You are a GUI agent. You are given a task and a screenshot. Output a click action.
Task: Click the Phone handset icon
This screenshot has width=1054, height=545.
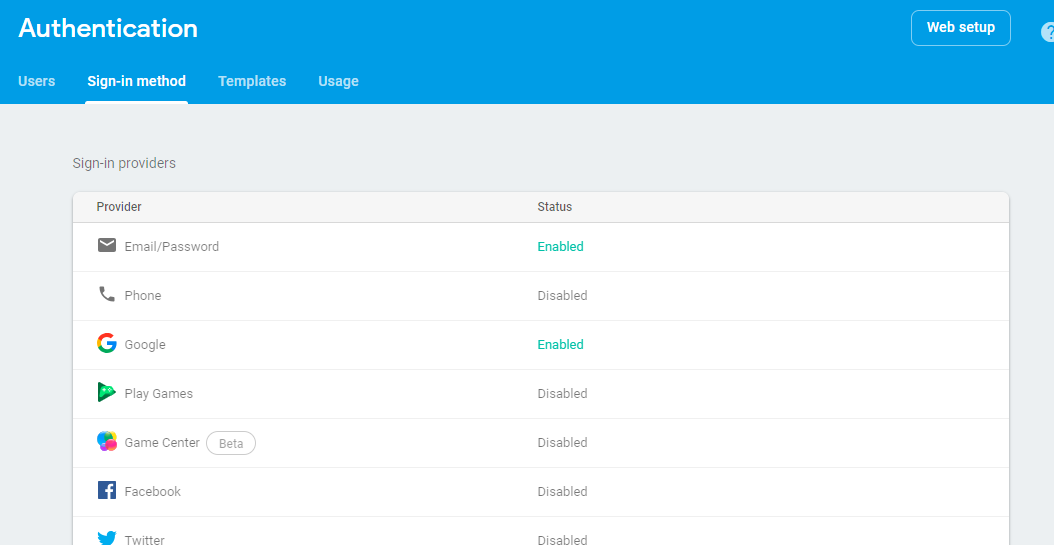pyautogui.click(x=107, y=294)
